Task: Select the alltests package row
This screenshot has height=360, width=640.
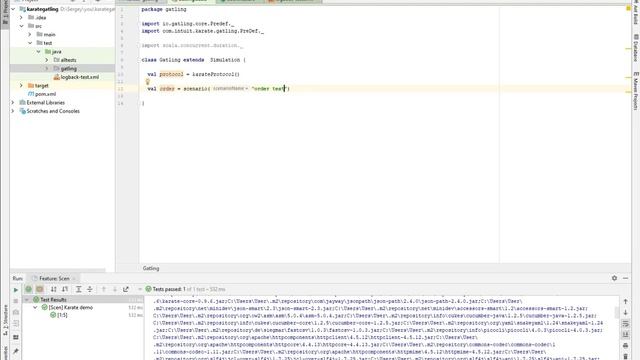Action: coord(62,60)
